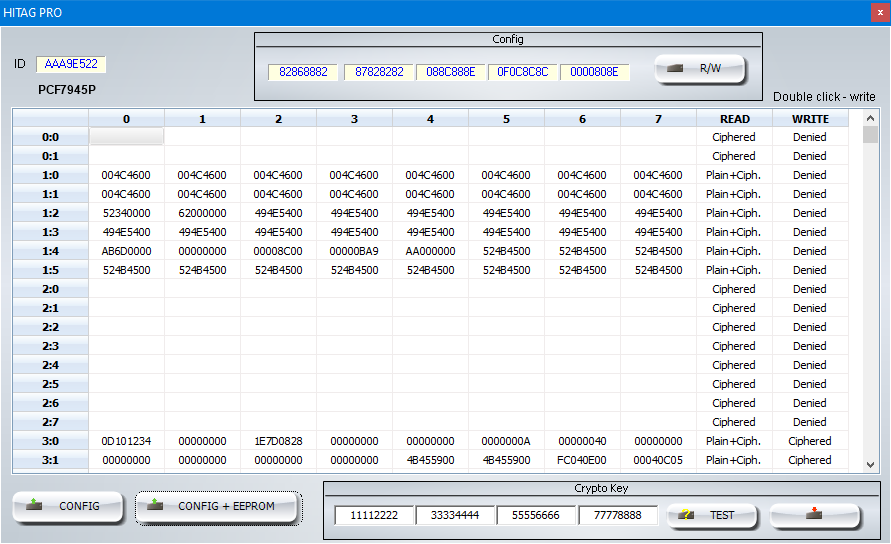Click the R/W config button
891x544 pixels.
point(700,69)
